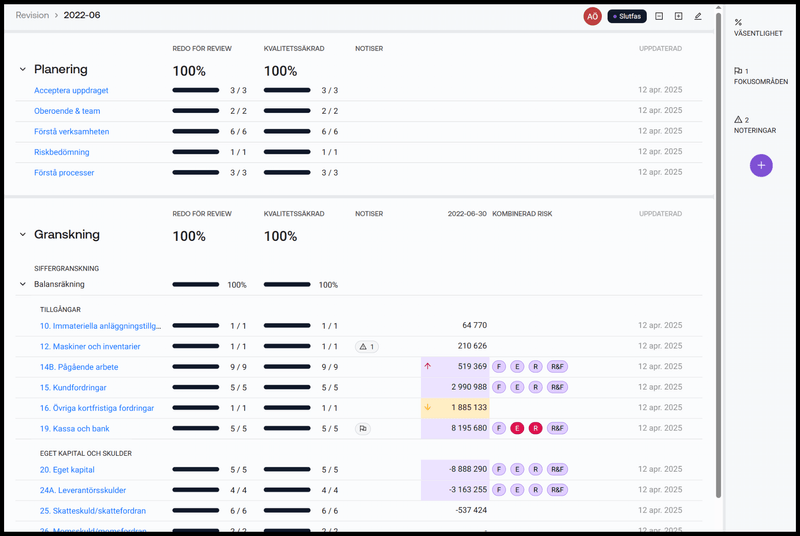Open 16. Övriga kortfristiga fordringar
Image resolution: width=800 pixels, height=536 pixels.
point(96,408)
